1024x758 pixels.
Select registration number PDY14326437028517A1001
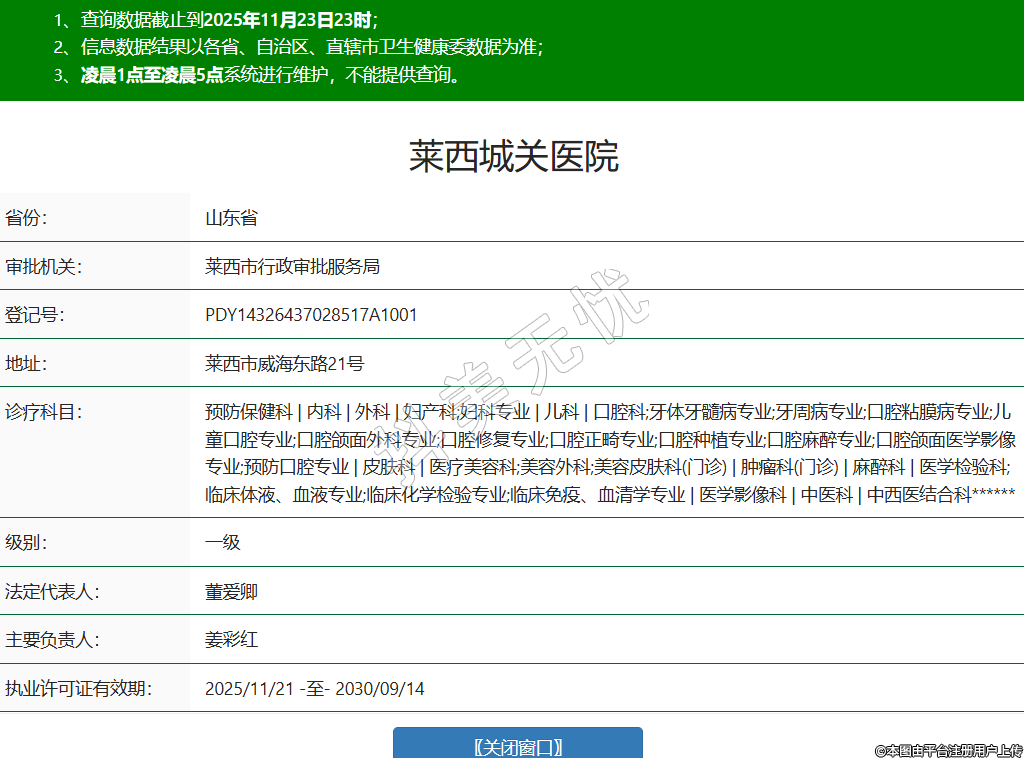311,315
